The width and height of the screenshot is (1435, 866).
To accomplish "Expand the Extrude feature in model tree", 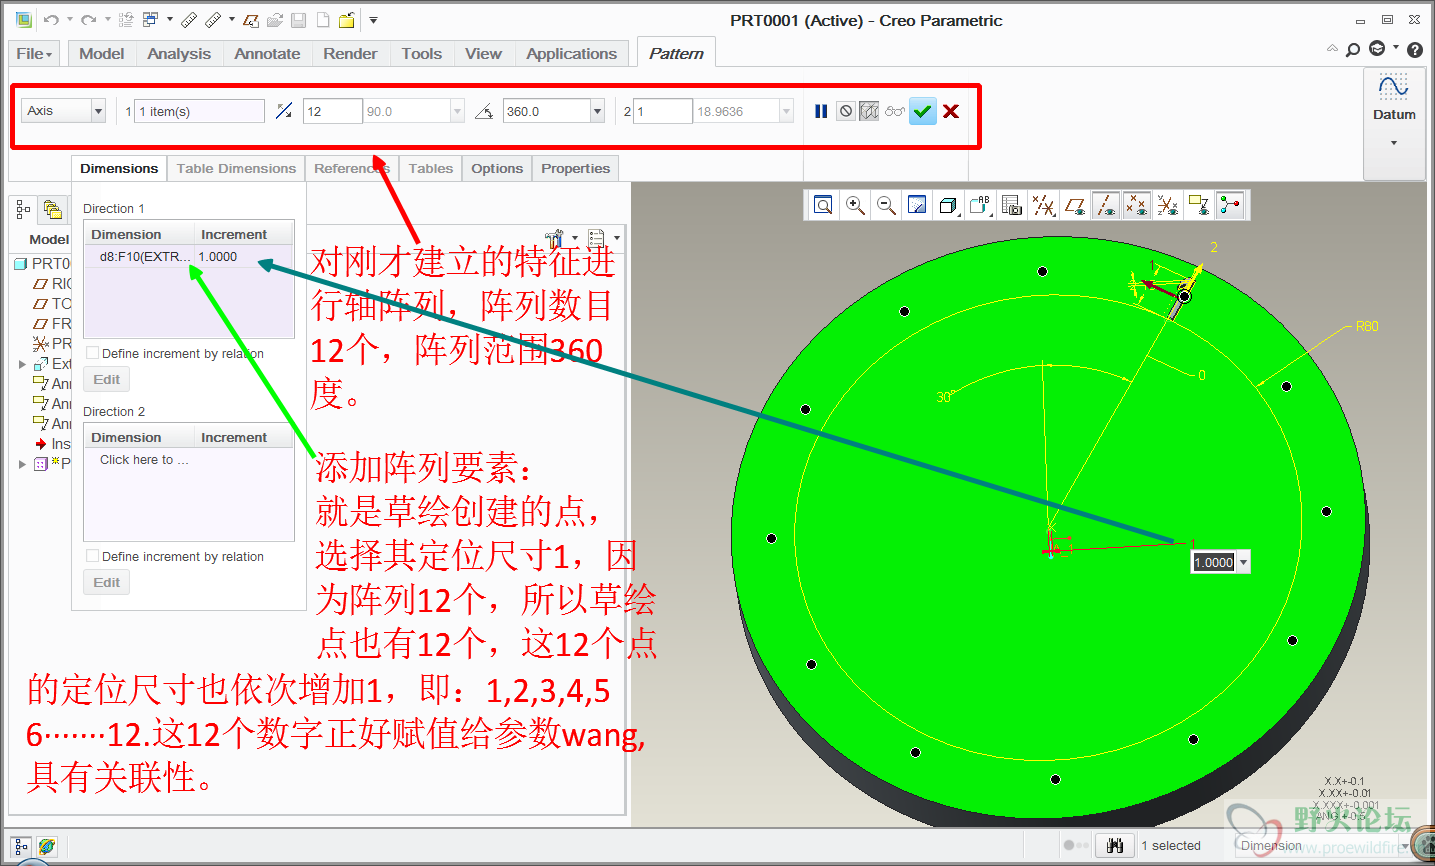I will [22, 364].
